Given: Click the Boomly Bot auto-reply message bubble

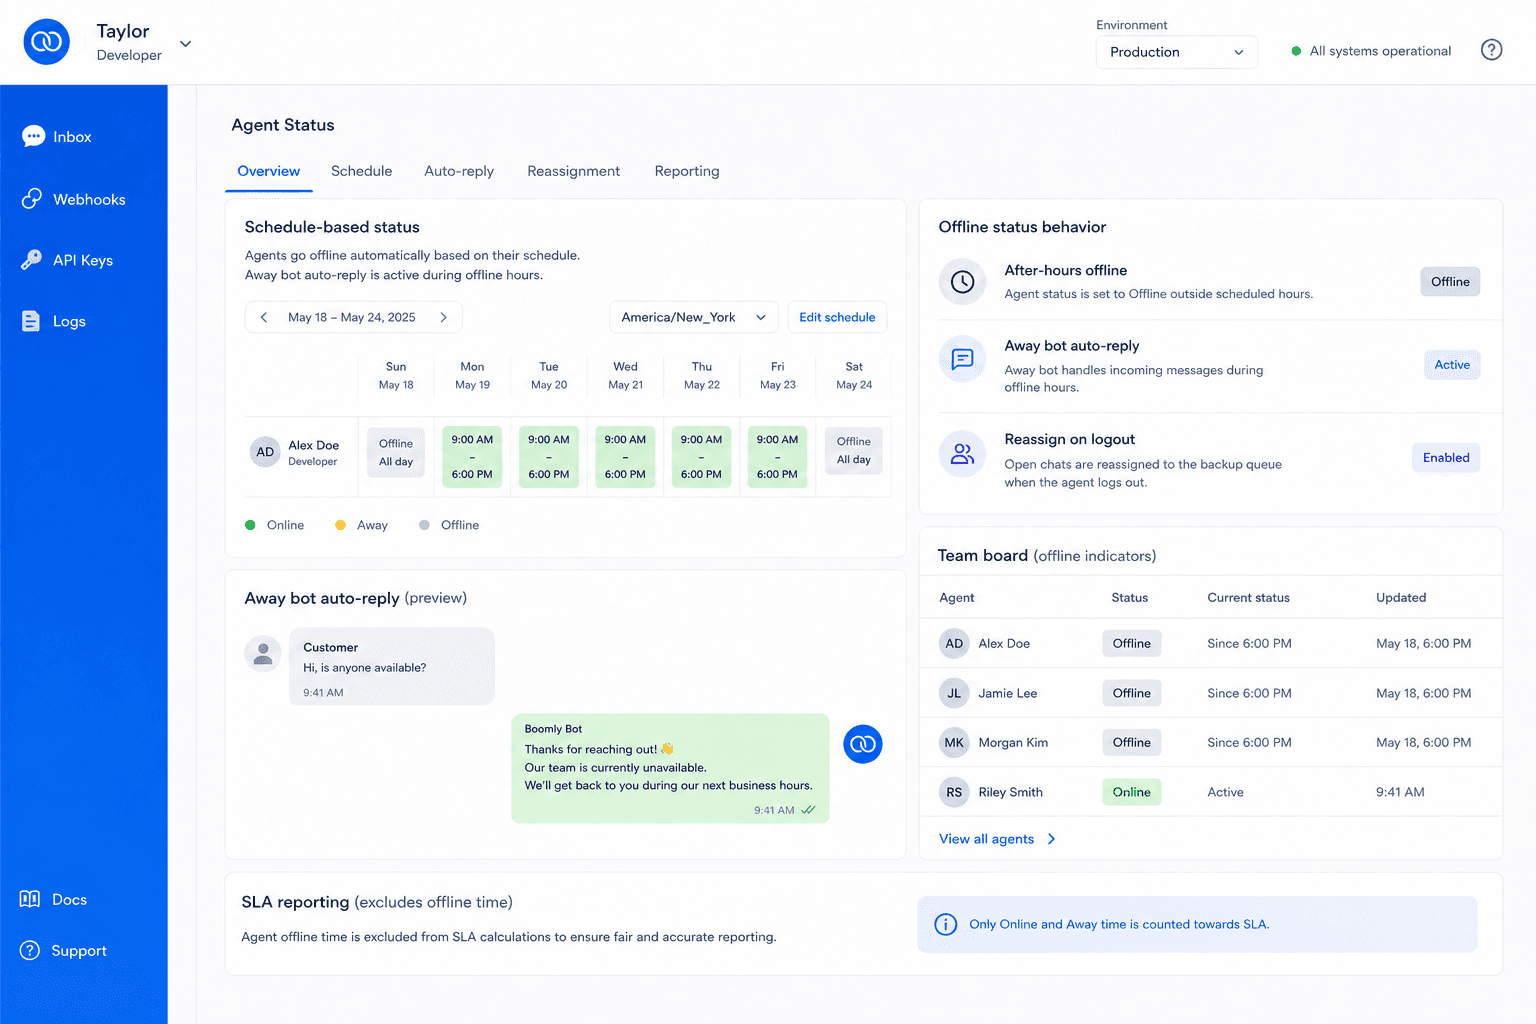Looking at the screenshot, I should (x=670, y=768).
